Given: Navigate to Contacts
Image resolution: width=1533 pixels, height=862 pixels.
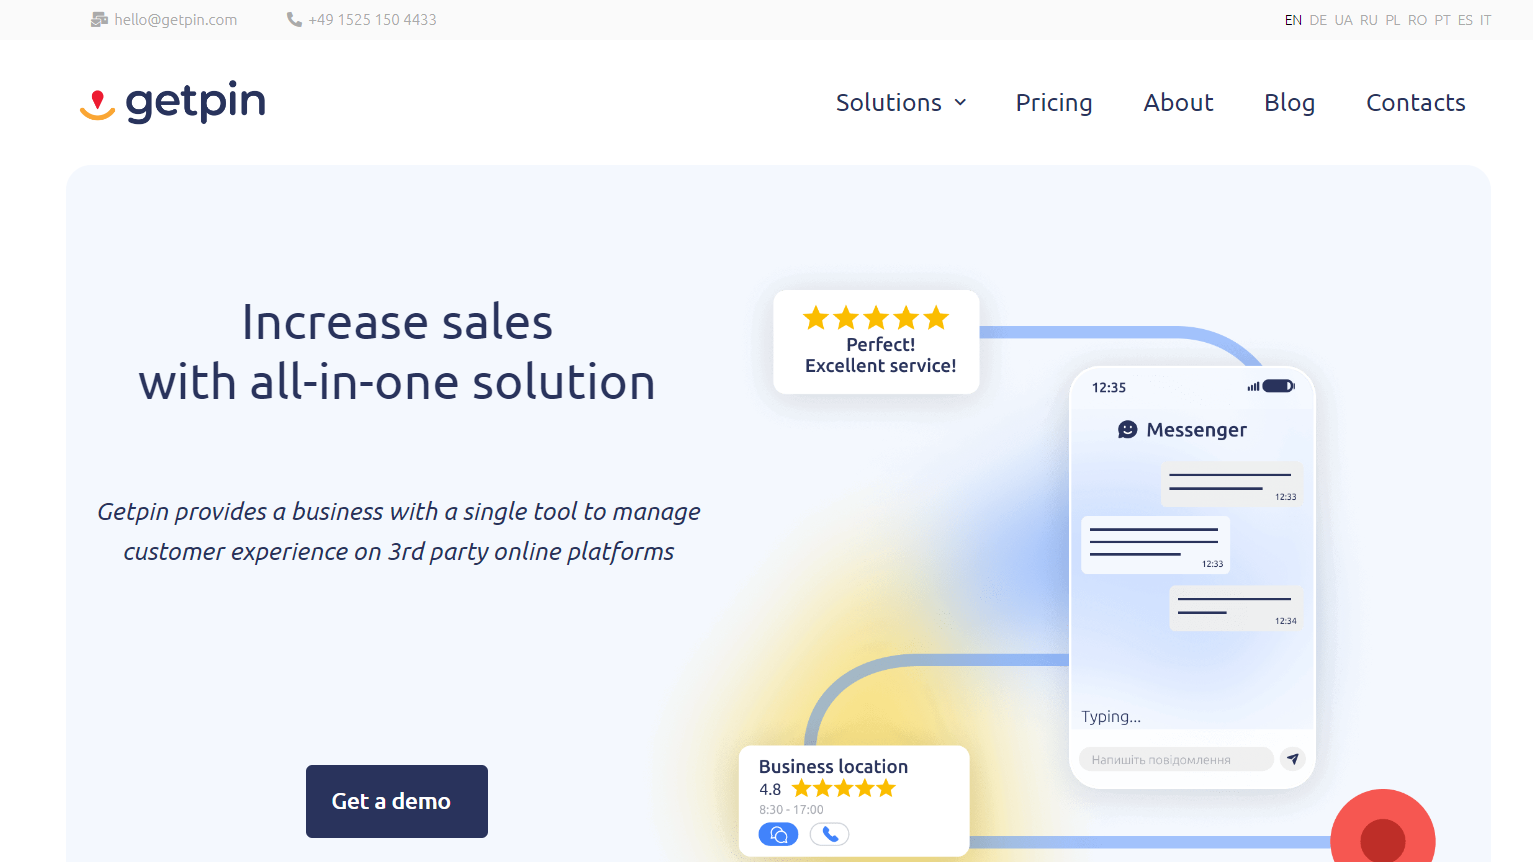Looking at the screenshot, I should click(x=1416, y=102).
